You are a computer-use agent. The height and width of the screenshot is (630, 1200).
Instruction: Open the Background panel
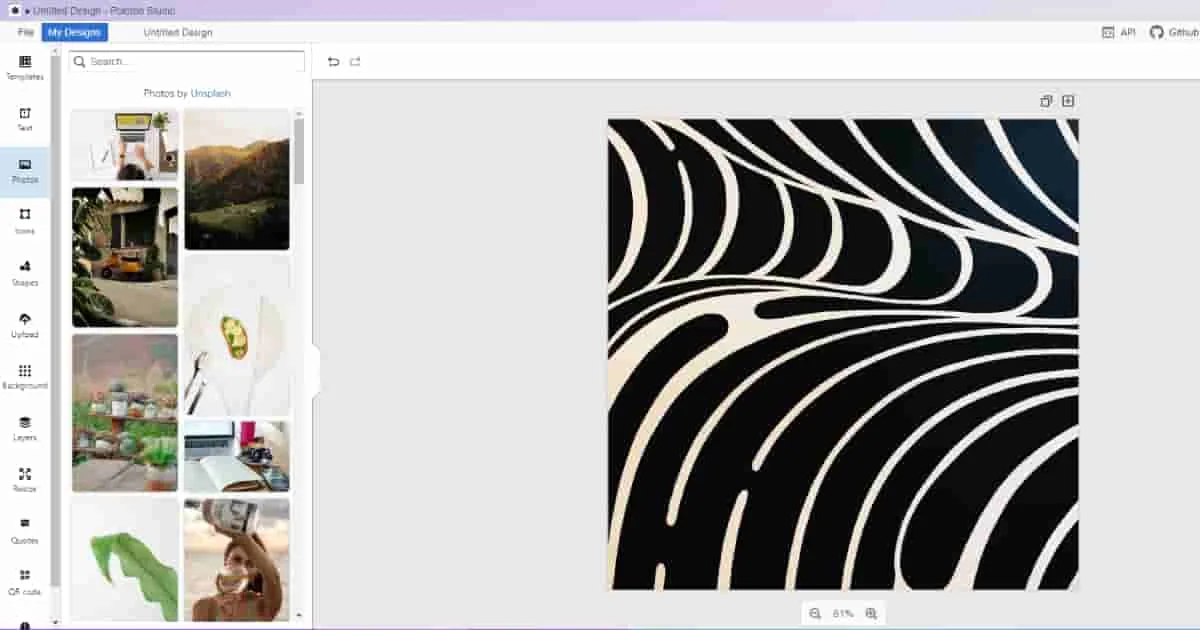(x=25, y=377)
